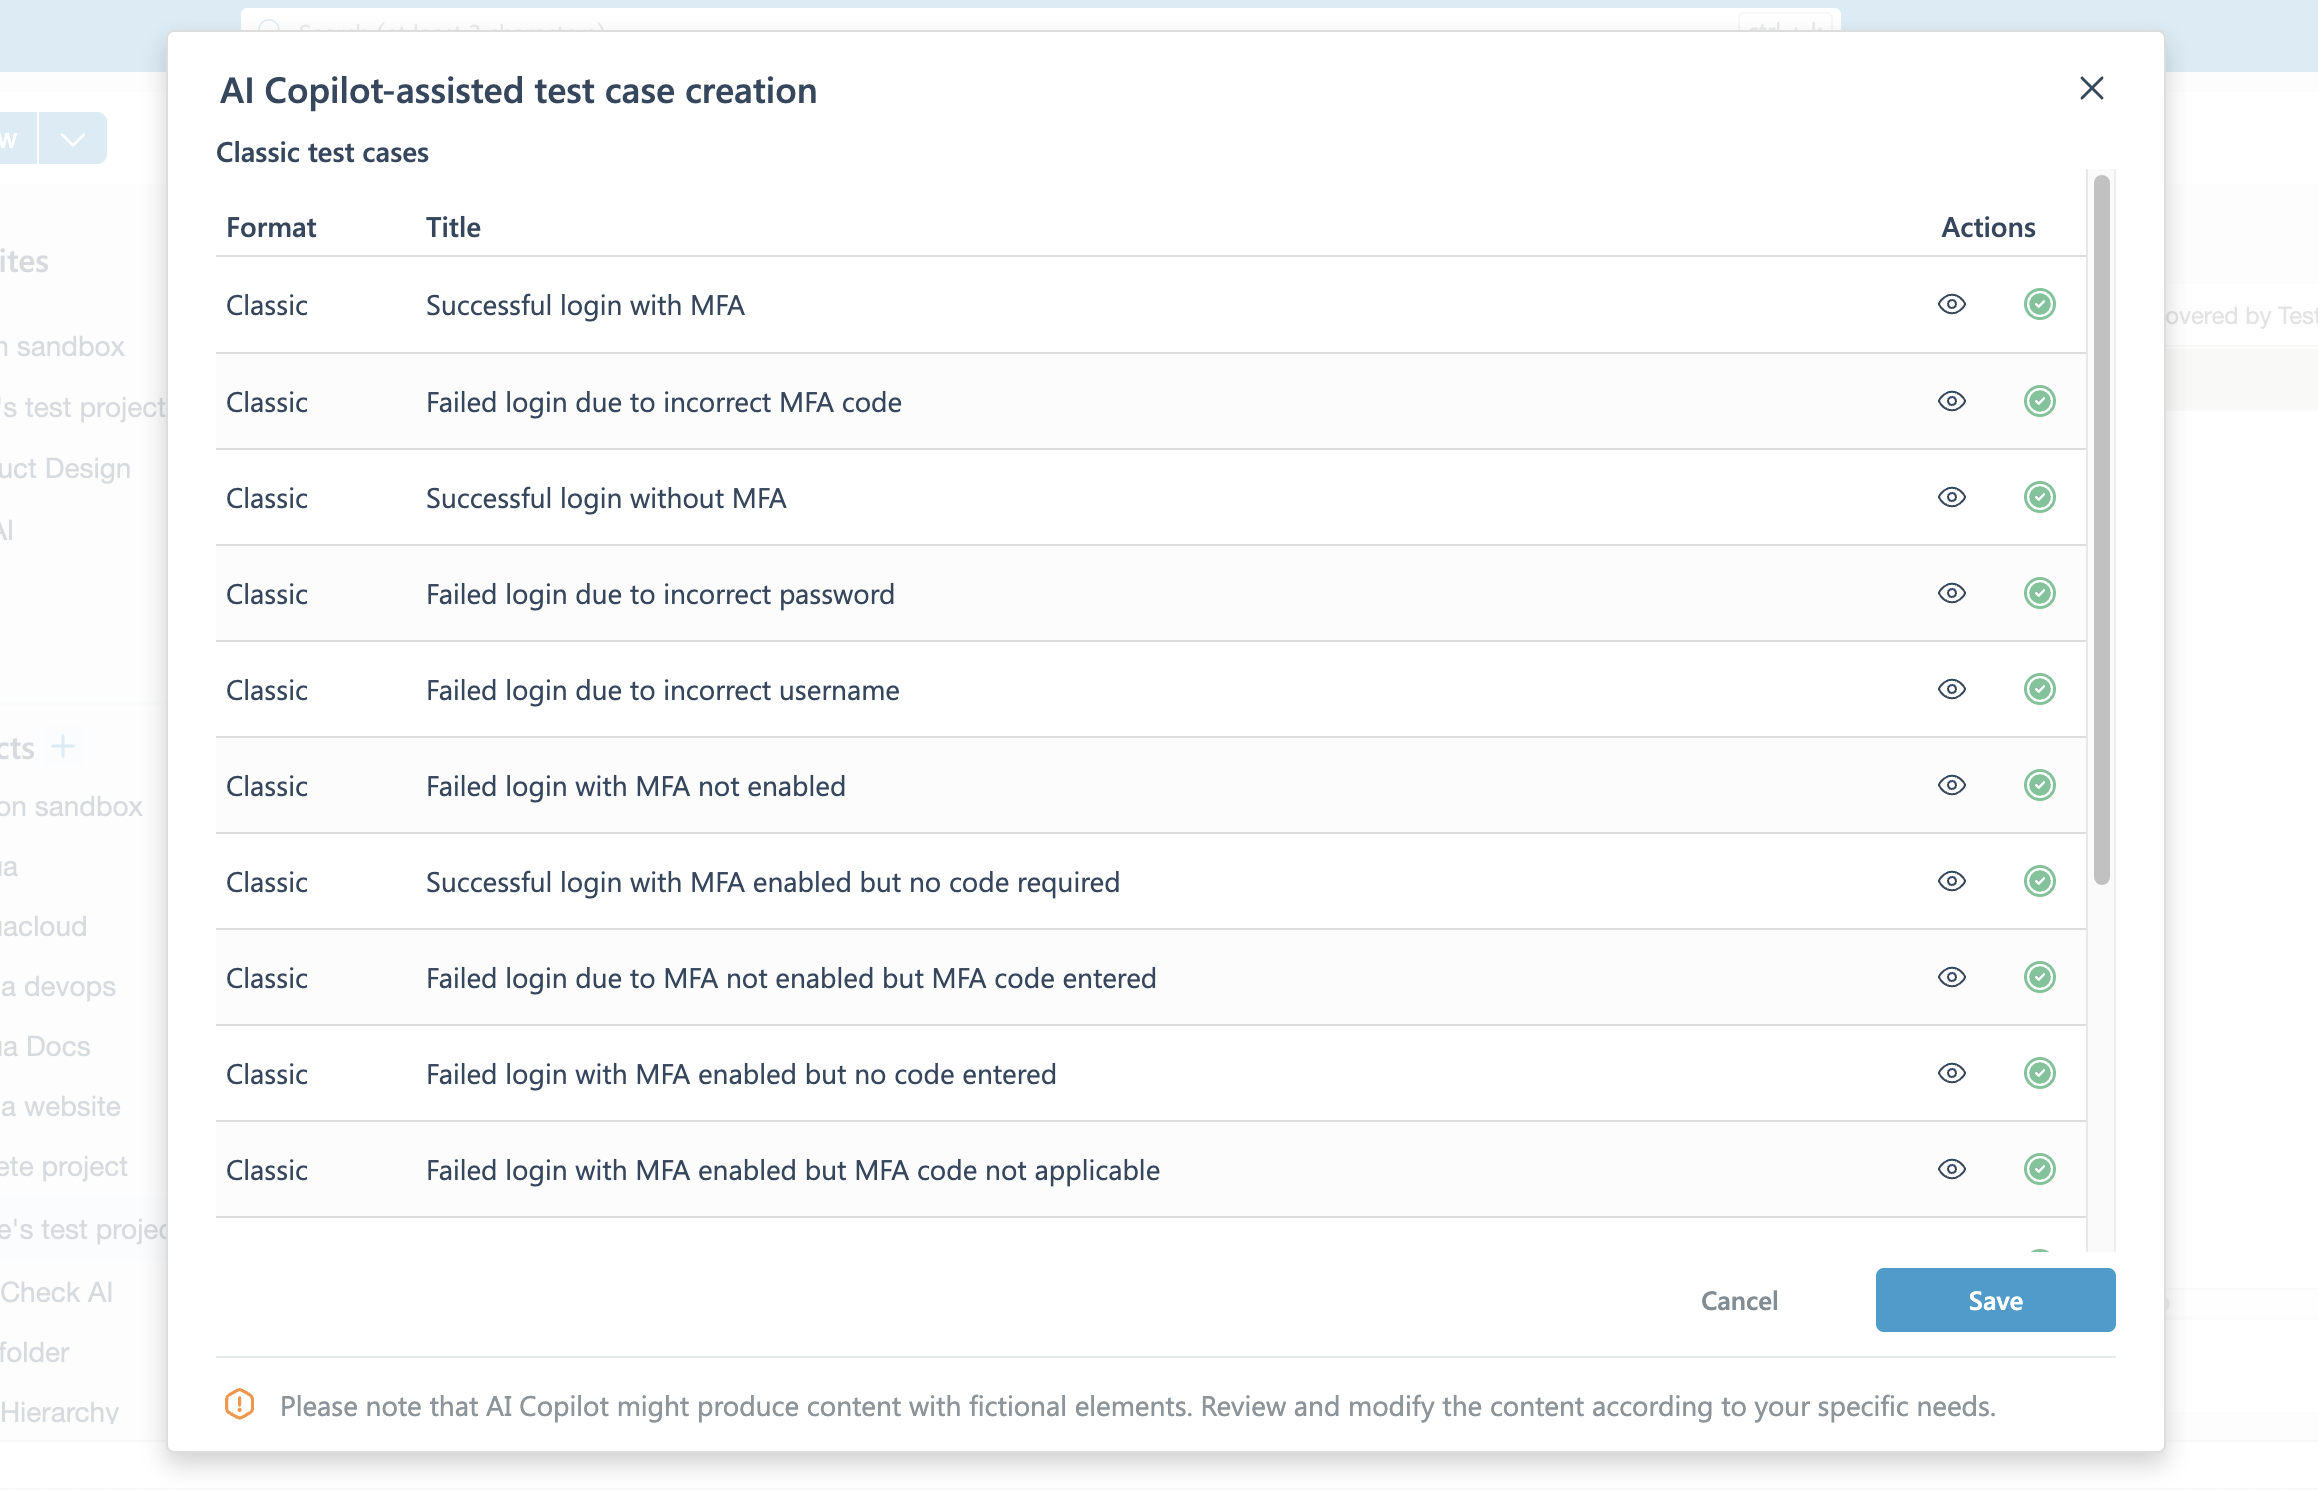Click the test case list vertical scrollbar
2318x1490 pixels.
tap(2101, 530)
